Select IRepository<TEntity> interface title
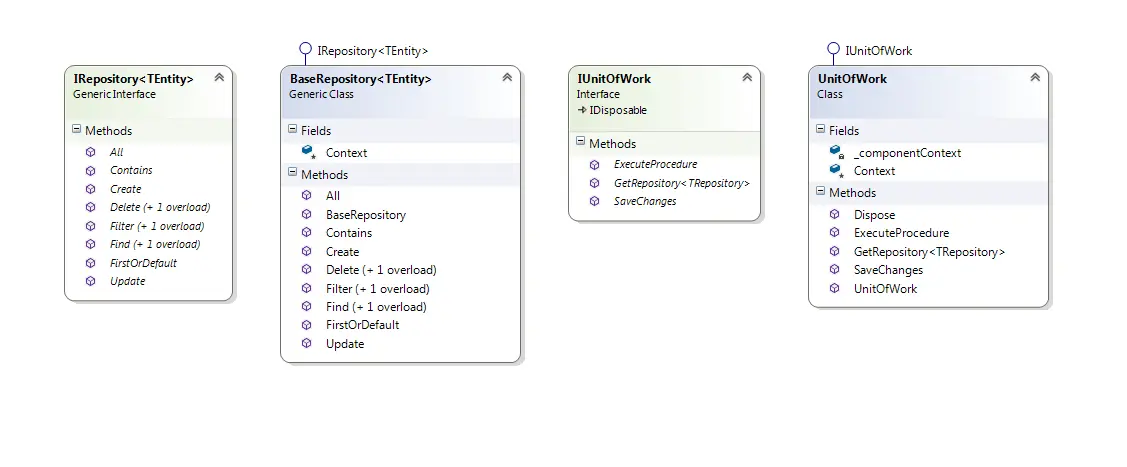1127x467 pixels. point(133,78)
